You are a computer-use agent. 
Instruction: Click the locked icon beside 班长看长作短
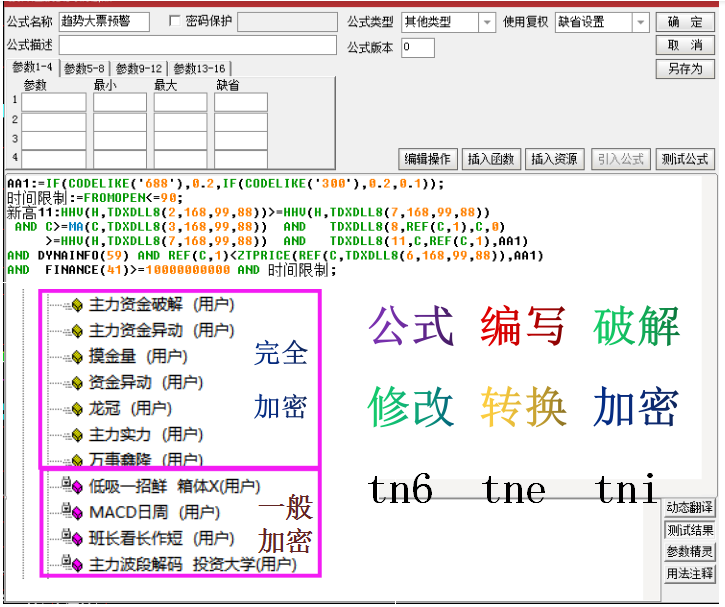point(73,537)
